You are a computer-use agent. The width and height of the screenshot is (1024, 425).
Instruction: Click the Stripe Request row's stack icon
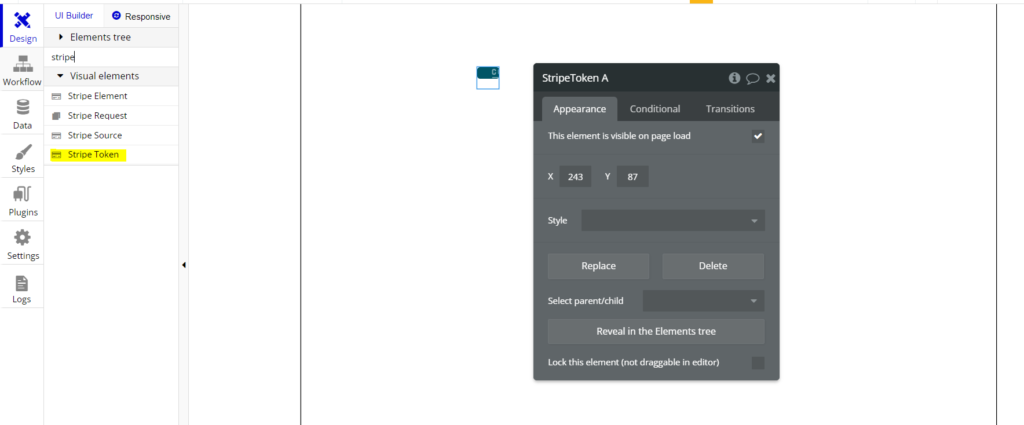(x=56, y=116)
